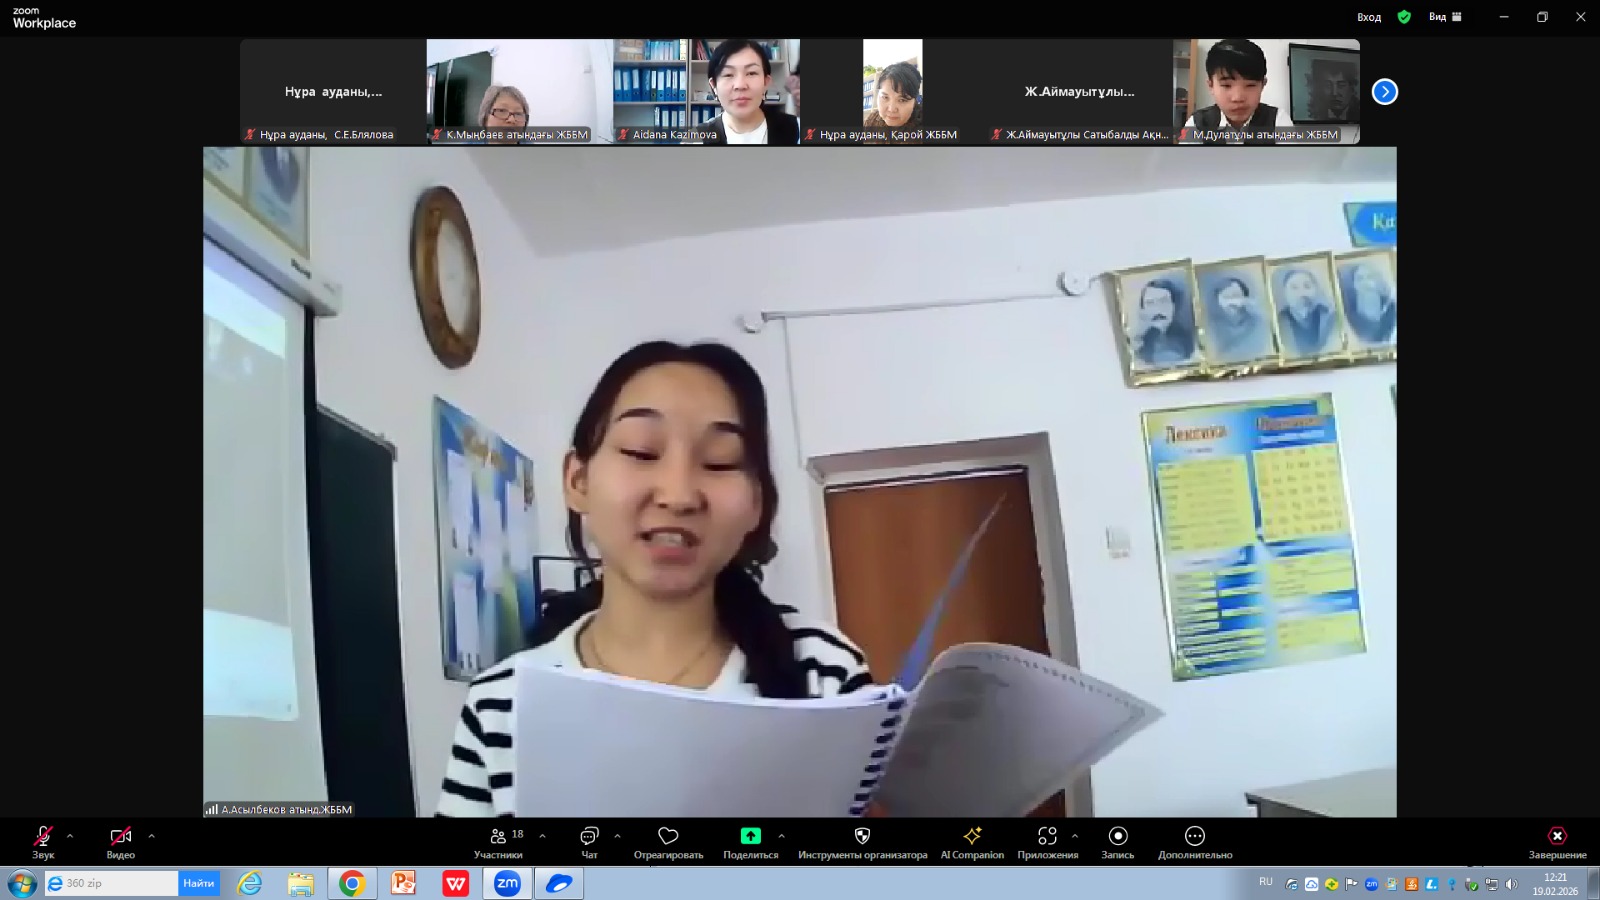The width and height of the screenshot is (1600, 900).
Task: Open the Чат chat panel
Action: tap(589, 840)
